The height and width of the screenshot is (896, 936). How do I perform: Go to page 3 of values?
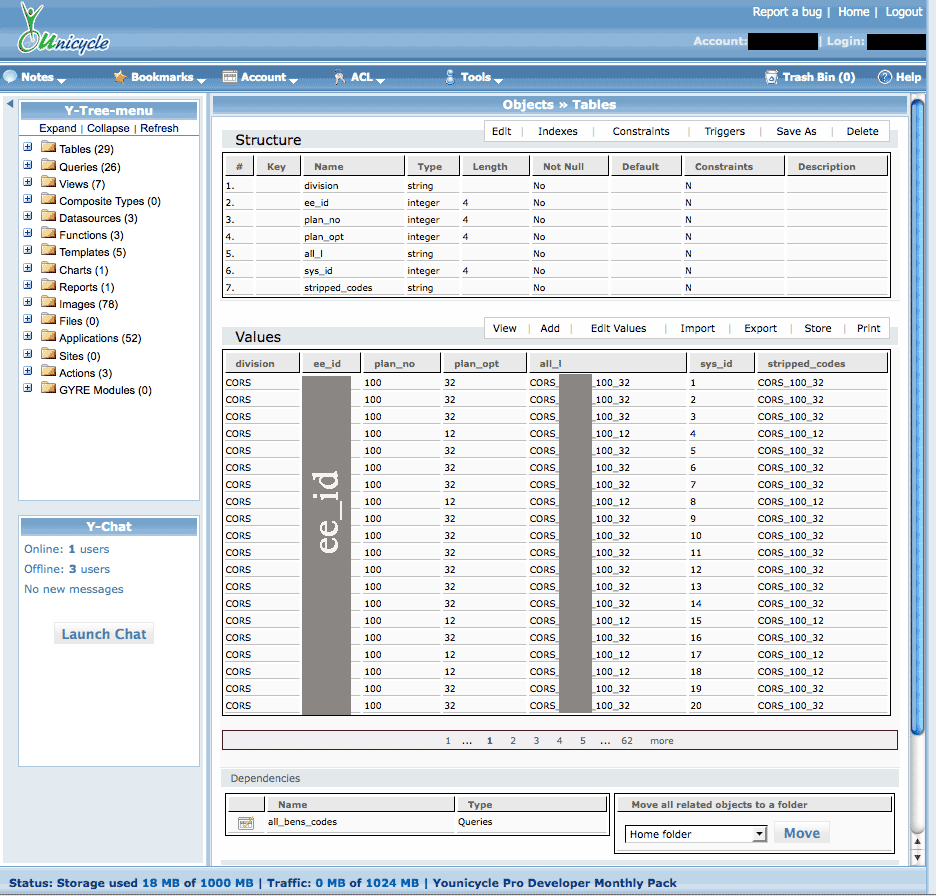point(536,741)
